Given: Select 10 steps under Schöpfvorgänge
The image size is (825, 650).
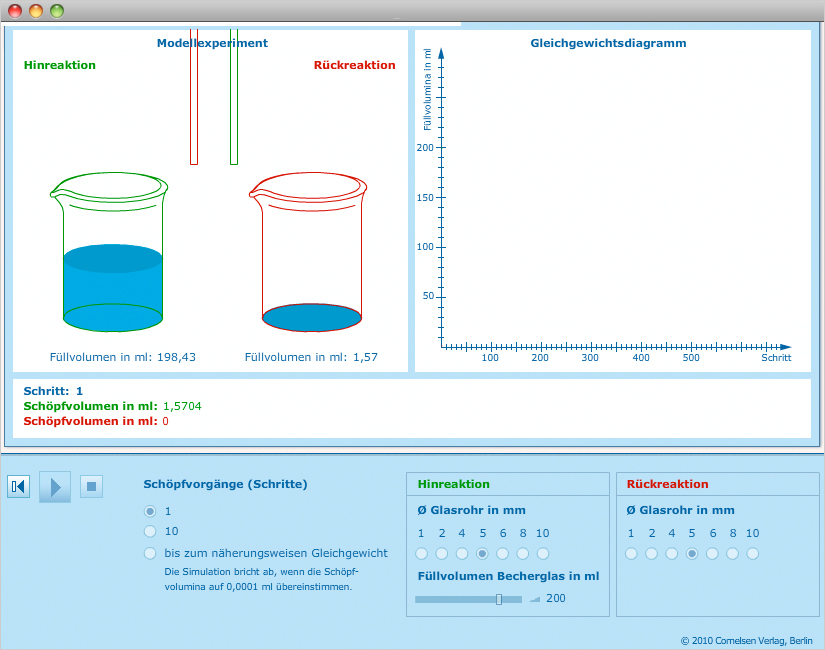Looking at the screenshot, I should tap(151, 532).
